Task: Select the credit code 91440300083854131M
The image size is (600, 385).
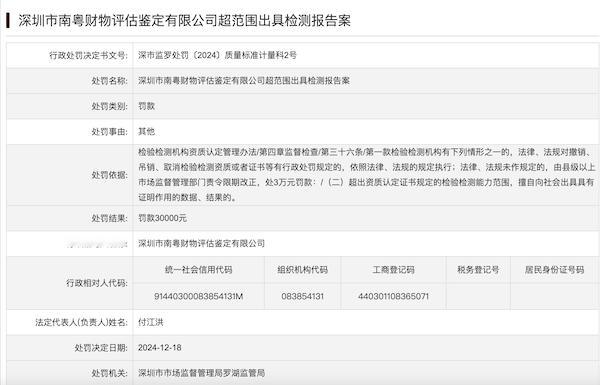Action: click(199, 297)
